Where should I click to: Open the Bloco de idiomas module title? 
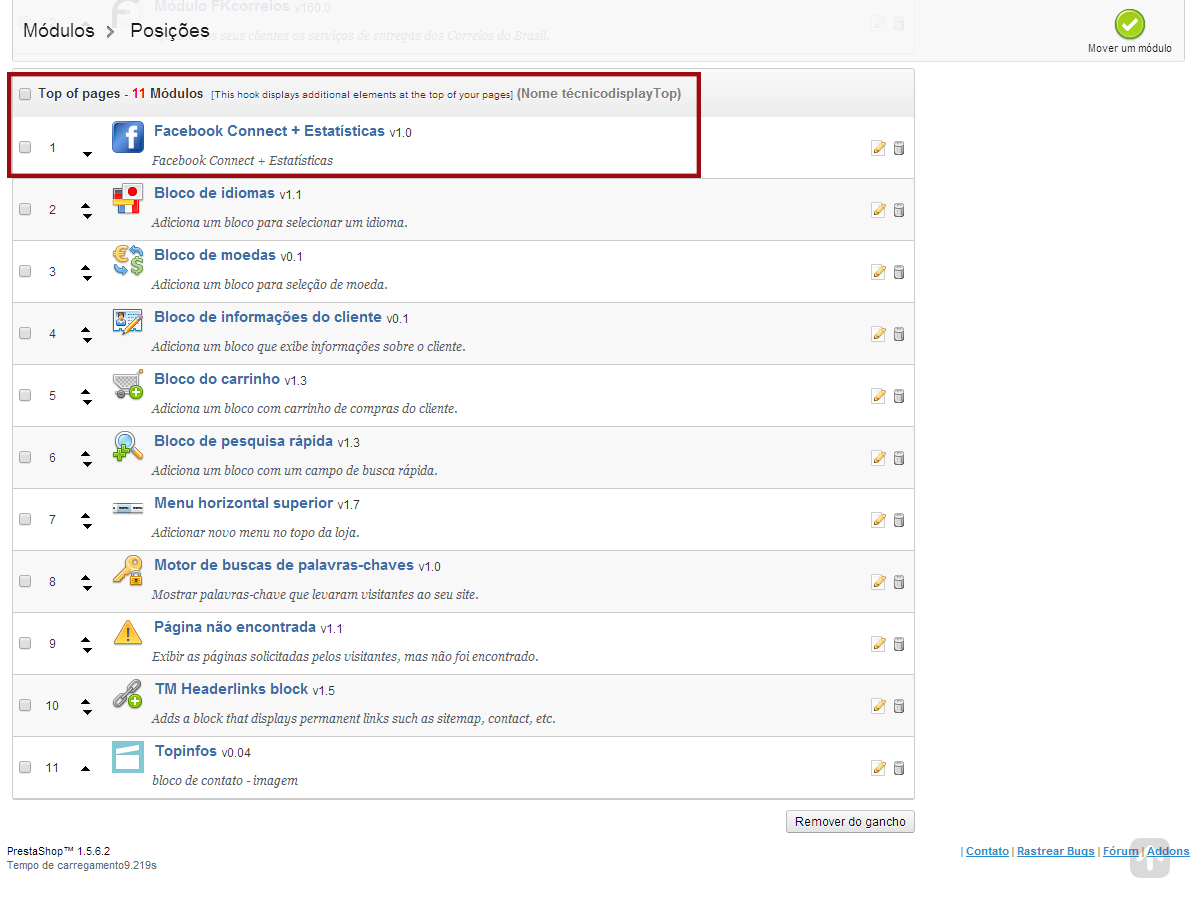[x=214, y=193]
